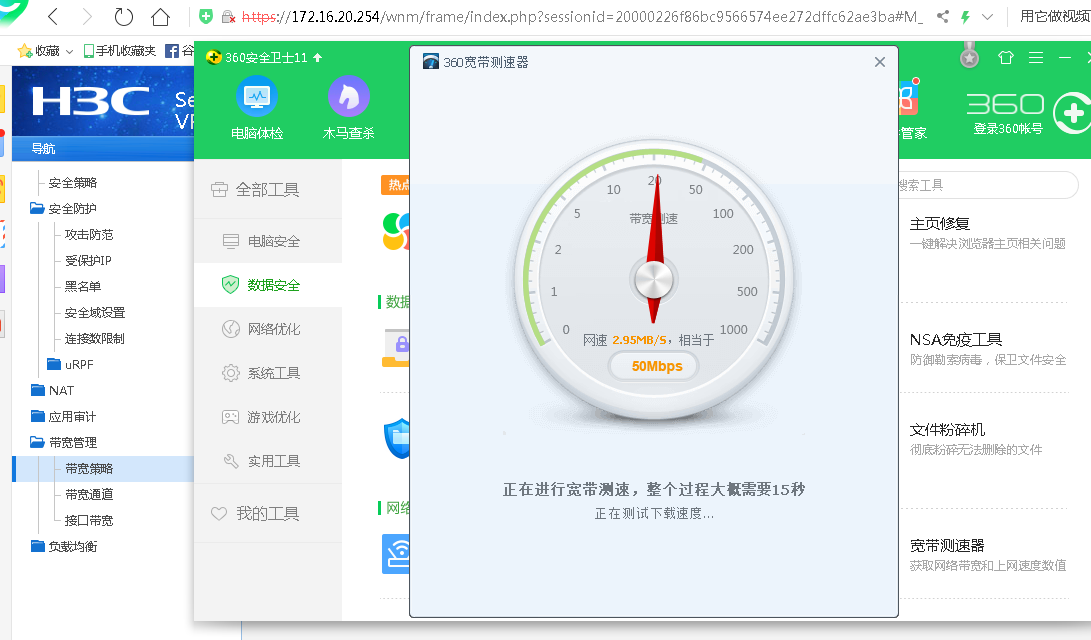Click the 360 medal icon
The width and height of the screenshot is (1091, 640).
(969, 56)
